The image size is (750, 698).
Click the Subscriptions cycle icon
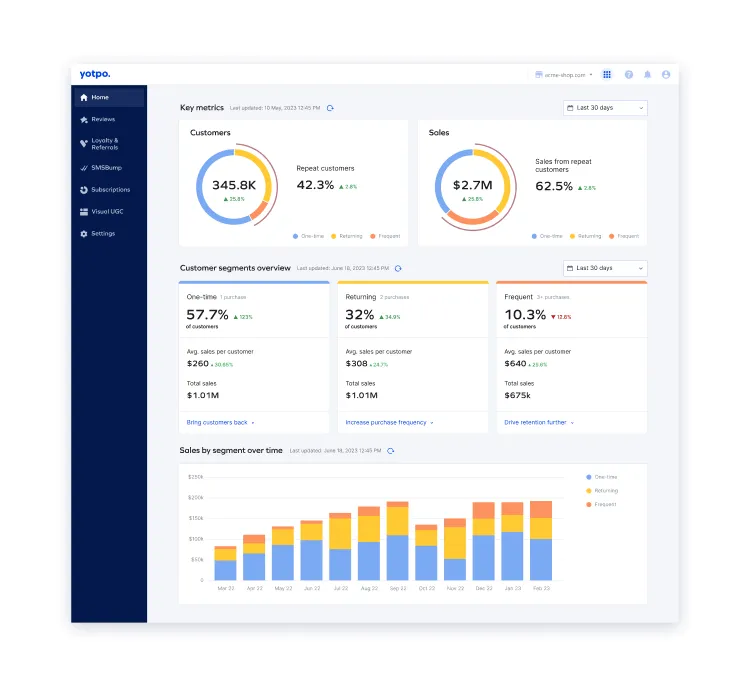[84, 190]
